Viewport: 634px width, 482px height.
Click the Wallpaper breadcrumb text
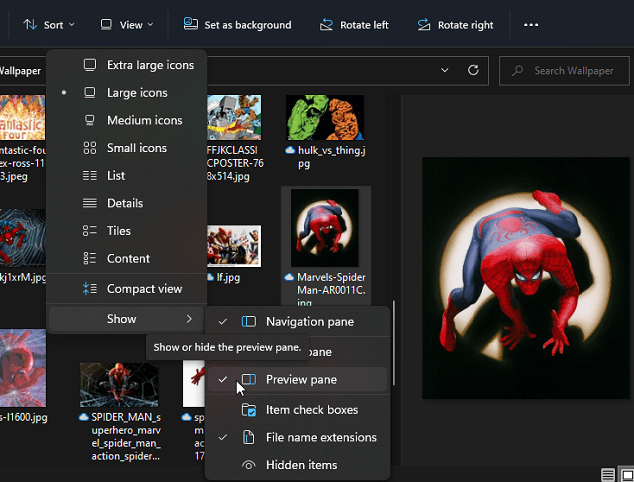point(20,71)
